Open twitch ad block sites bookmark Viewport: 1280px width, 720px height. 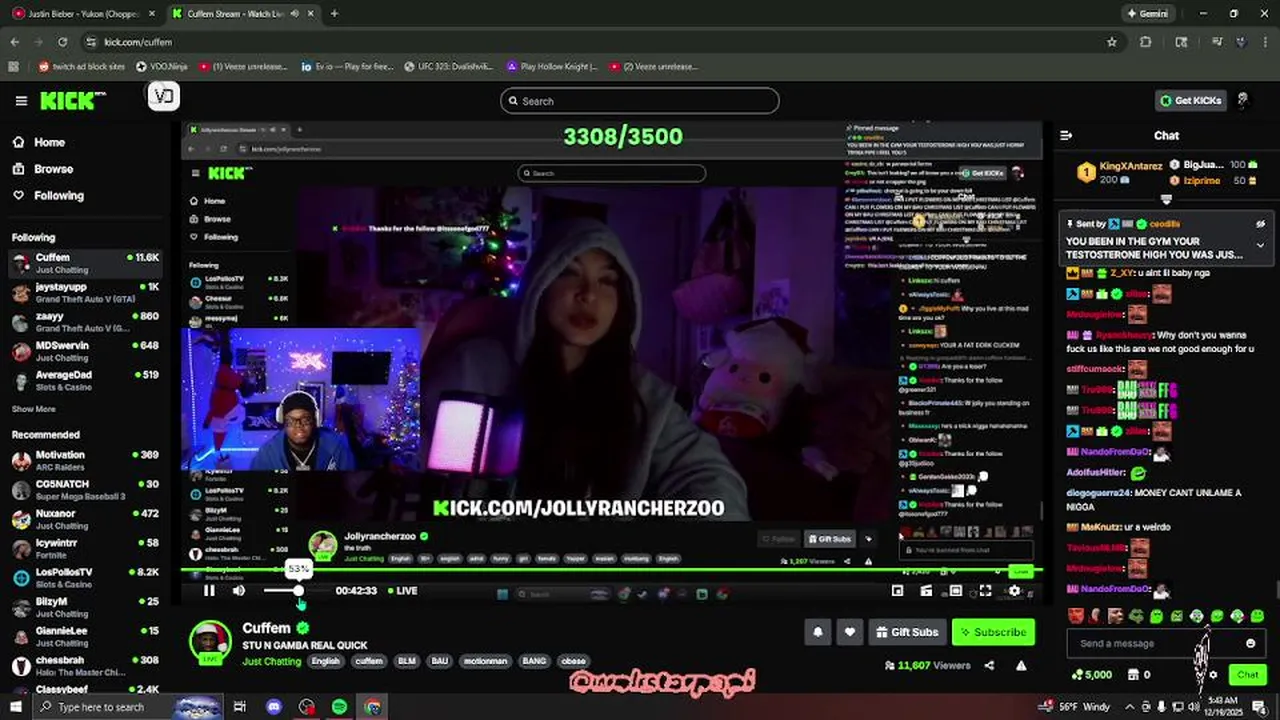[x=82, y=67]
